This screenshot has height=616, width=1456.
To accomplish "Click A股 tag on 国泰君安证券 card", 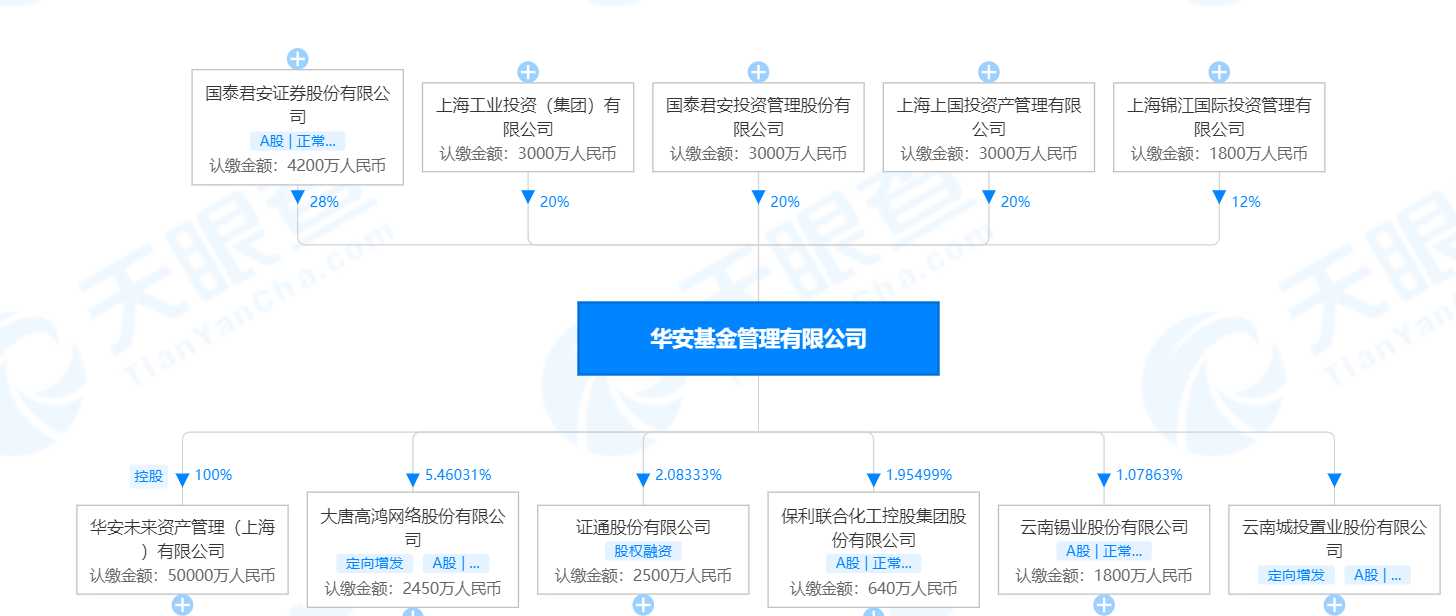I will (x=298, y=141).
